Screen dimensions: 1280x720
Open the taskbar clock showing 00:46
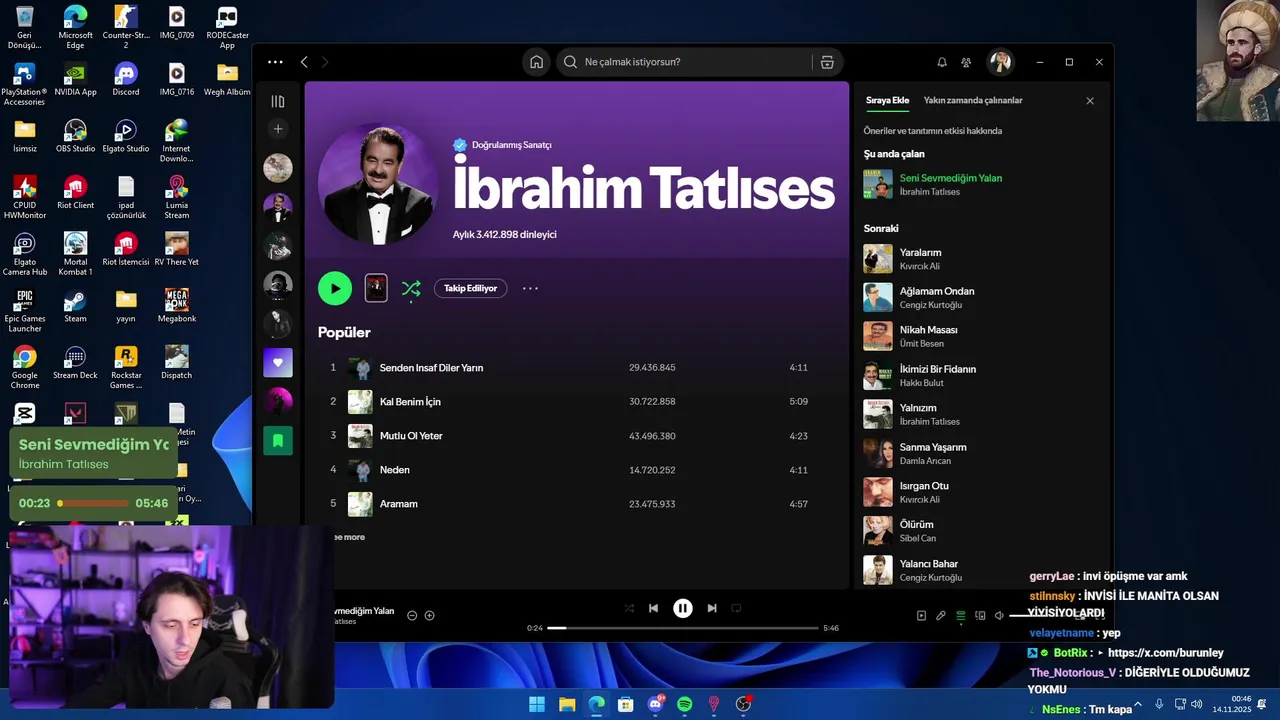(x=1232, y=704)
